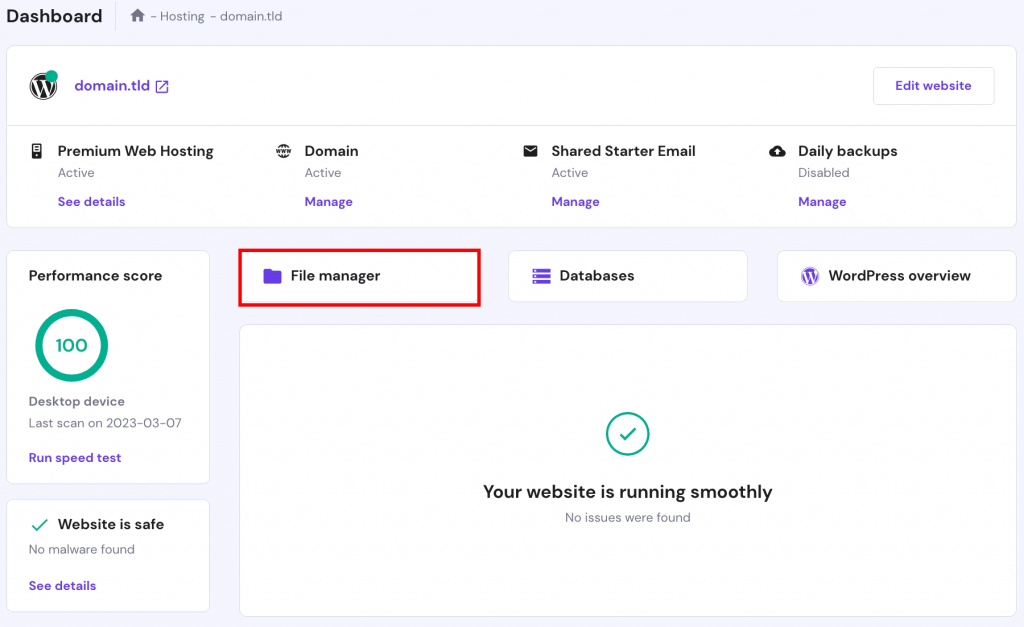This screenshot has width=1024, height=627.
Task: Click the Edit website button
Action: [x=933, y=85]
